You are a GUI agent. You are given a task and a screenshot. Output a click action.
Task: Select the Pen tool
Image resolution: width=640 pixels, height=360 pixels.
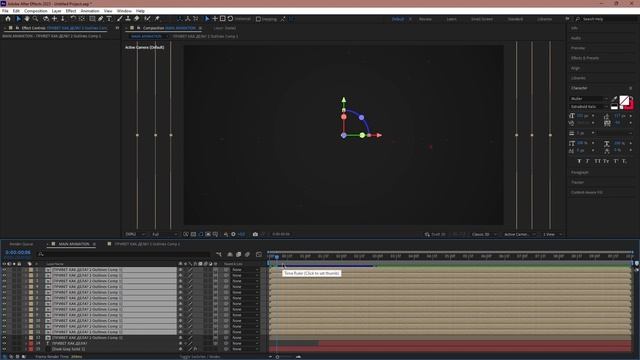100,19
